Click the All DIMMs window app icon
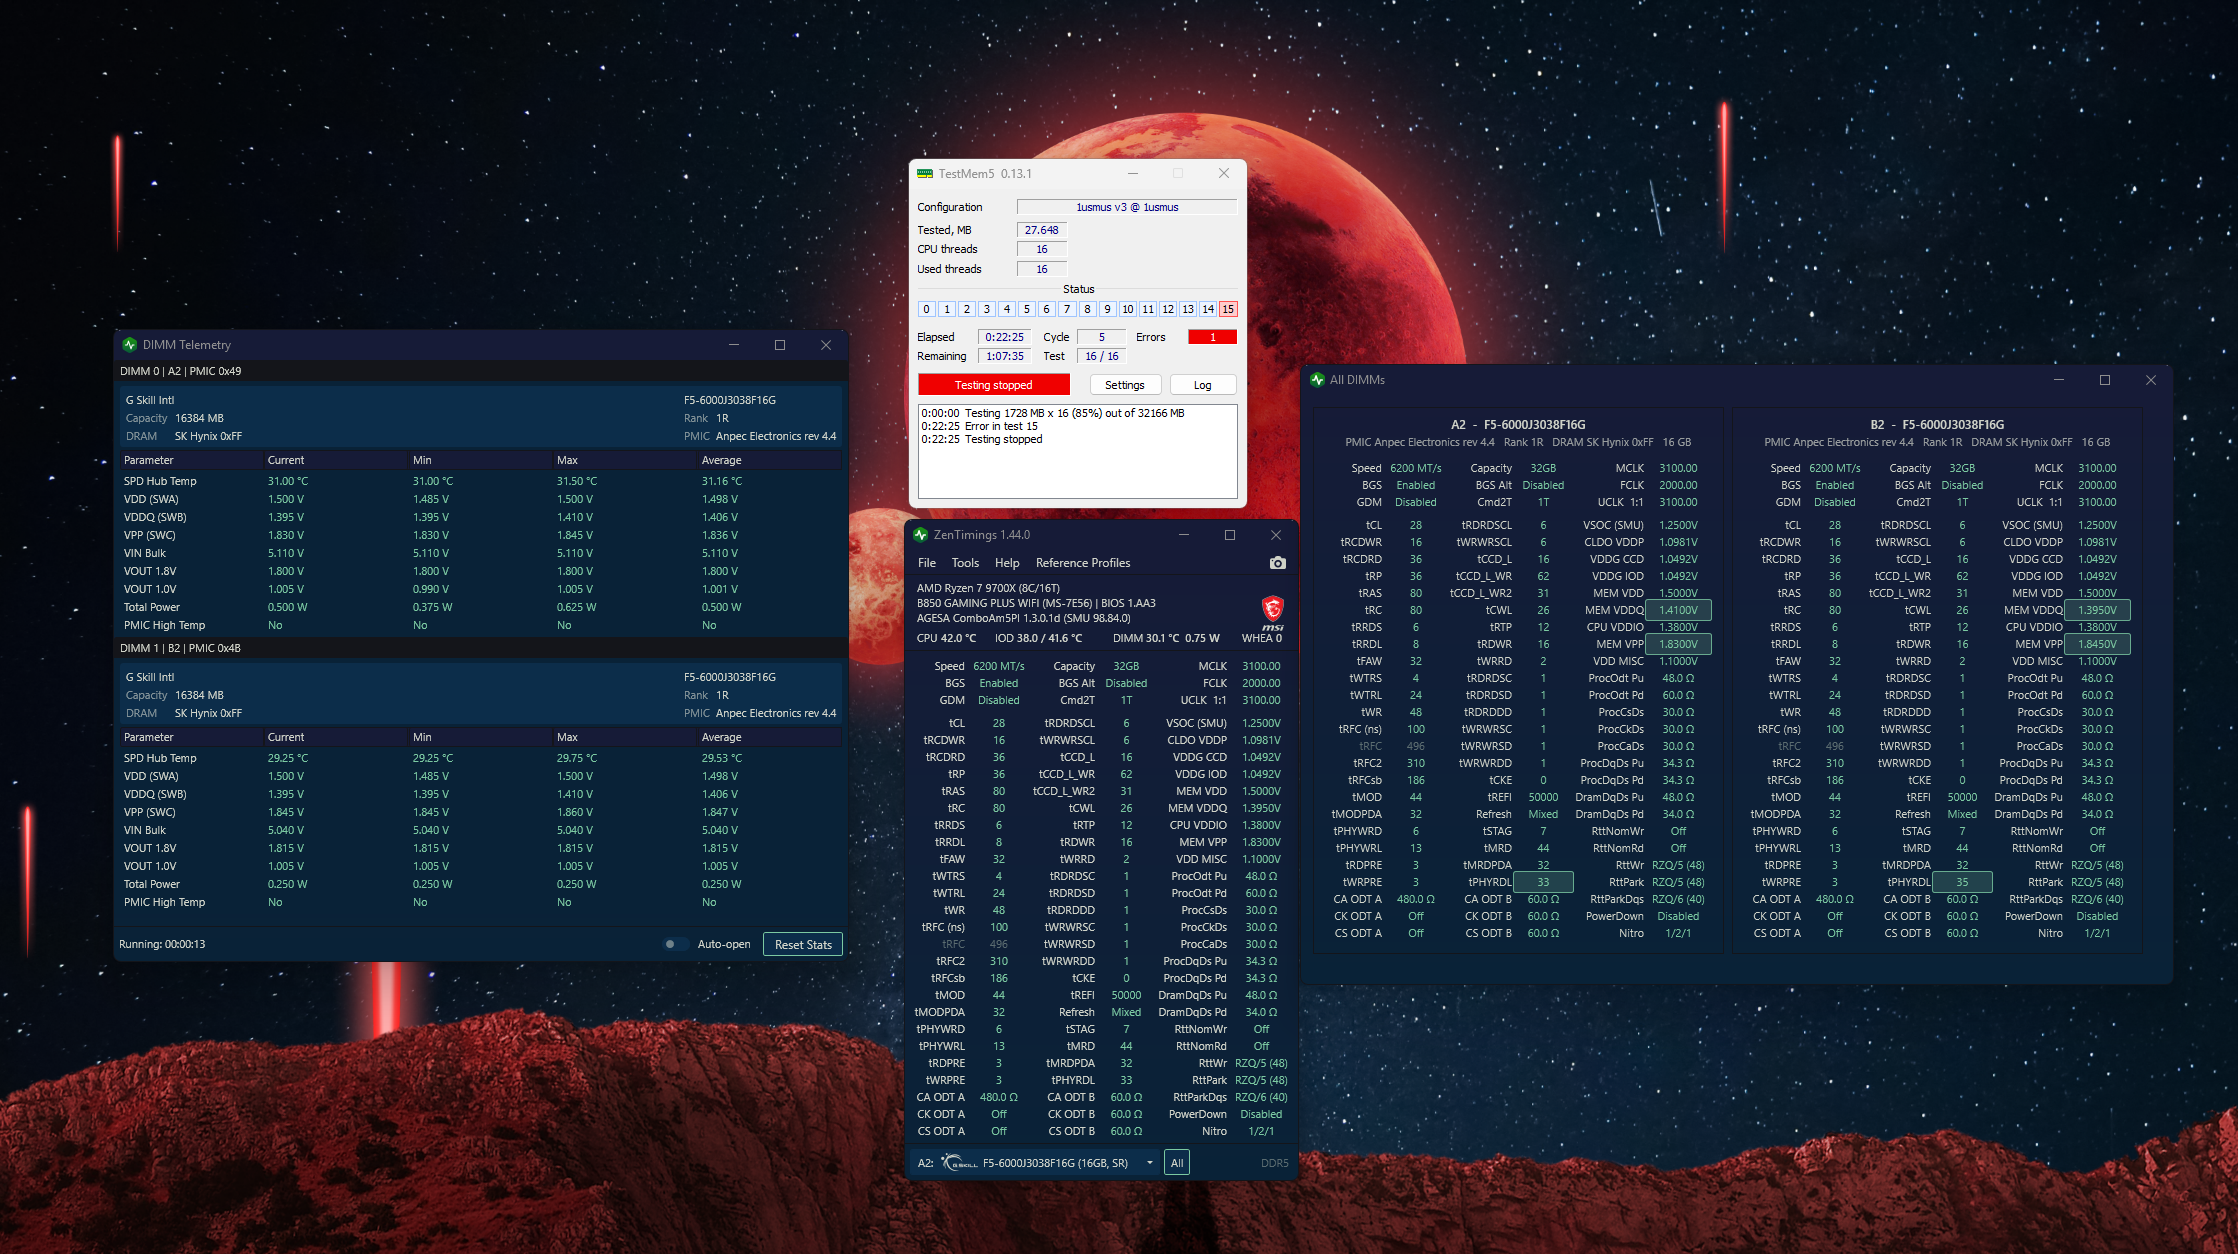2238x1254 pixels. coord(1317,380)
